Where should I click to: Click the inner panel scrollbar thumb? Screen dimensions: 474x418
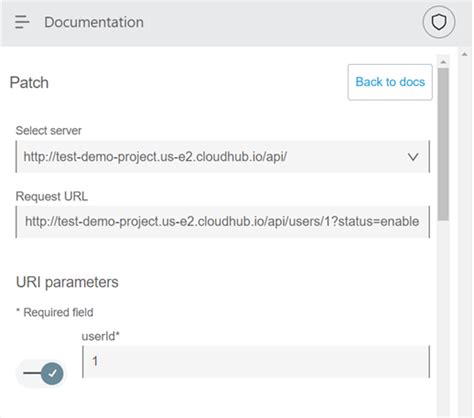click(x=443, y=144)
